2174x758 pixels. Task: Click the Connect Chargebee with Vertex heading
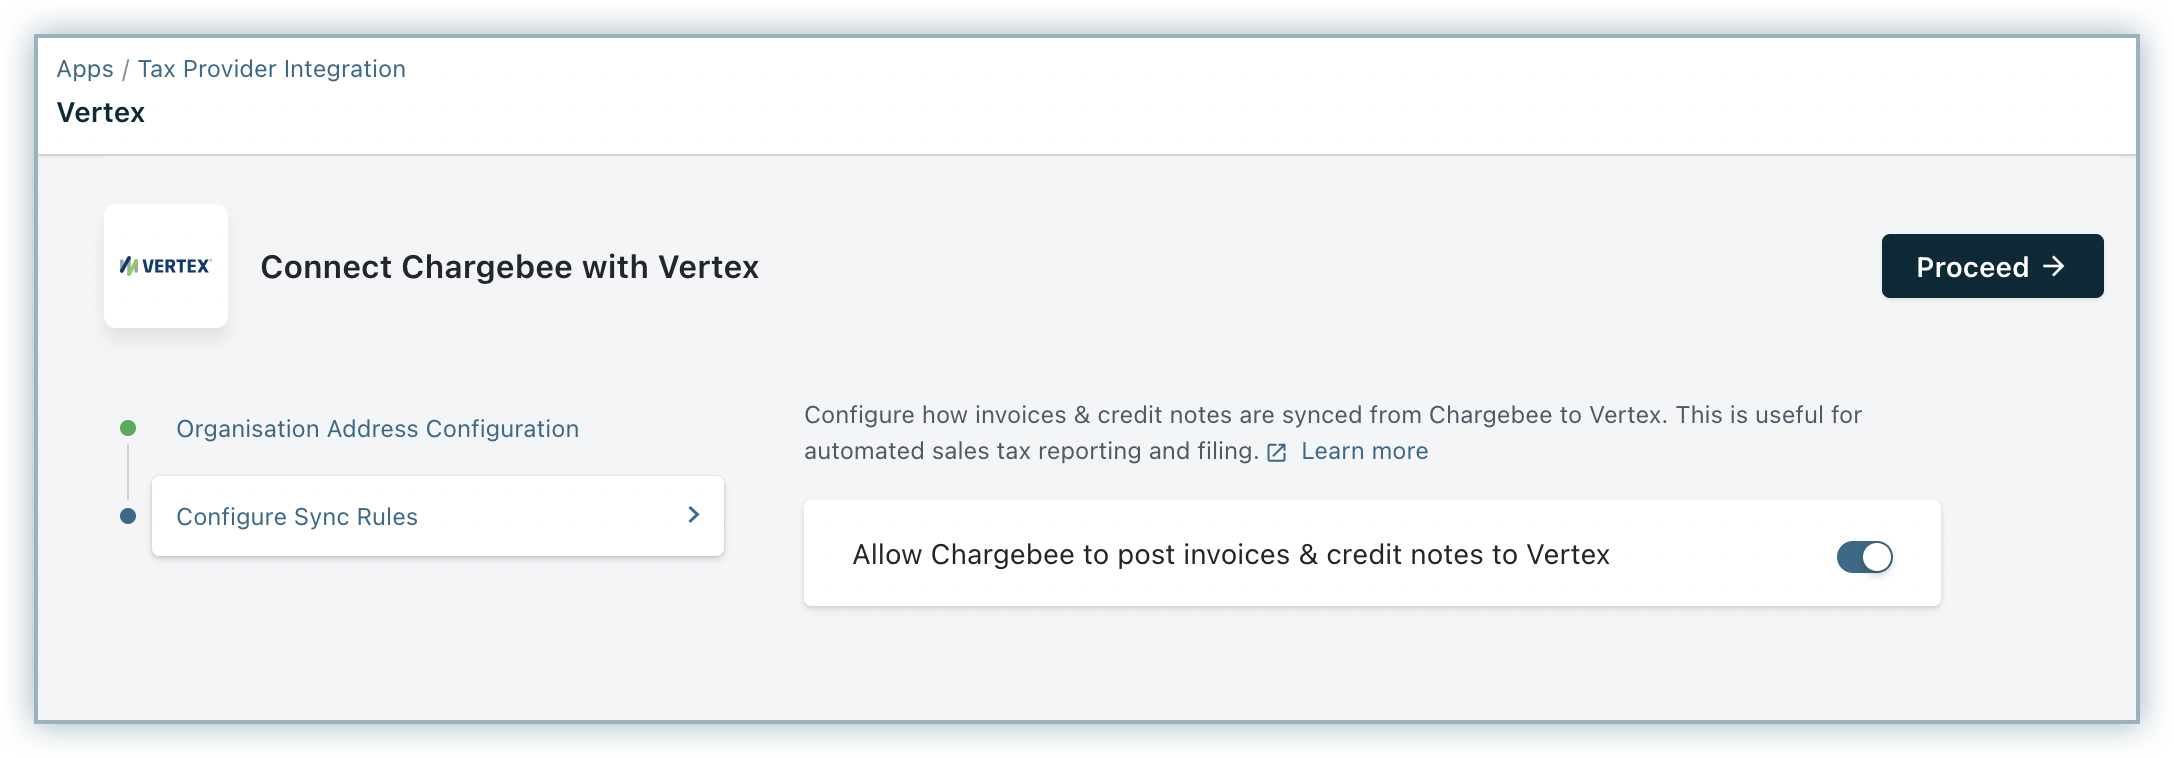(509, 267)
